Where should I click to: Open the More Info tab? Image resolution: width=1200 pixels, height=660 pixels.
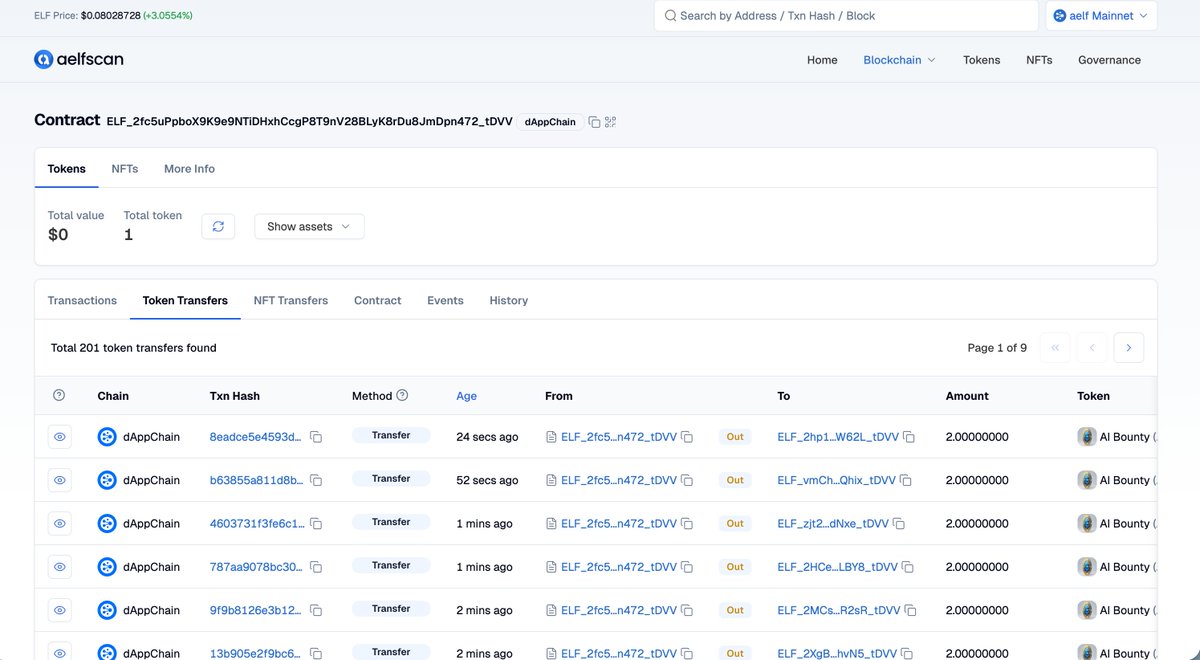pyautogui.click(x=189, y=169)
